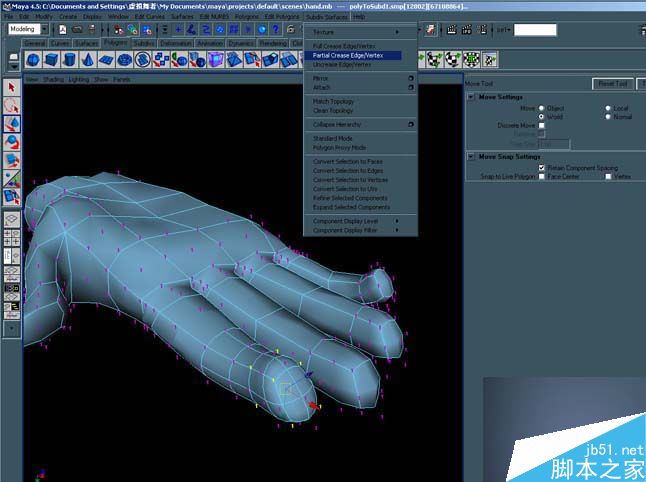Choose Partial Crease Edge/Vertex menu item
646x482 pixels.
point(353,55)
